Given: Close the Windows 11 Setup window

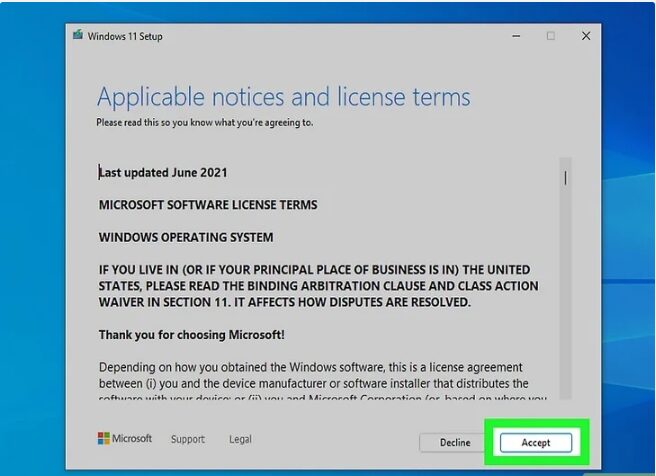Looking at the screenshot, I should coord(586,36).
